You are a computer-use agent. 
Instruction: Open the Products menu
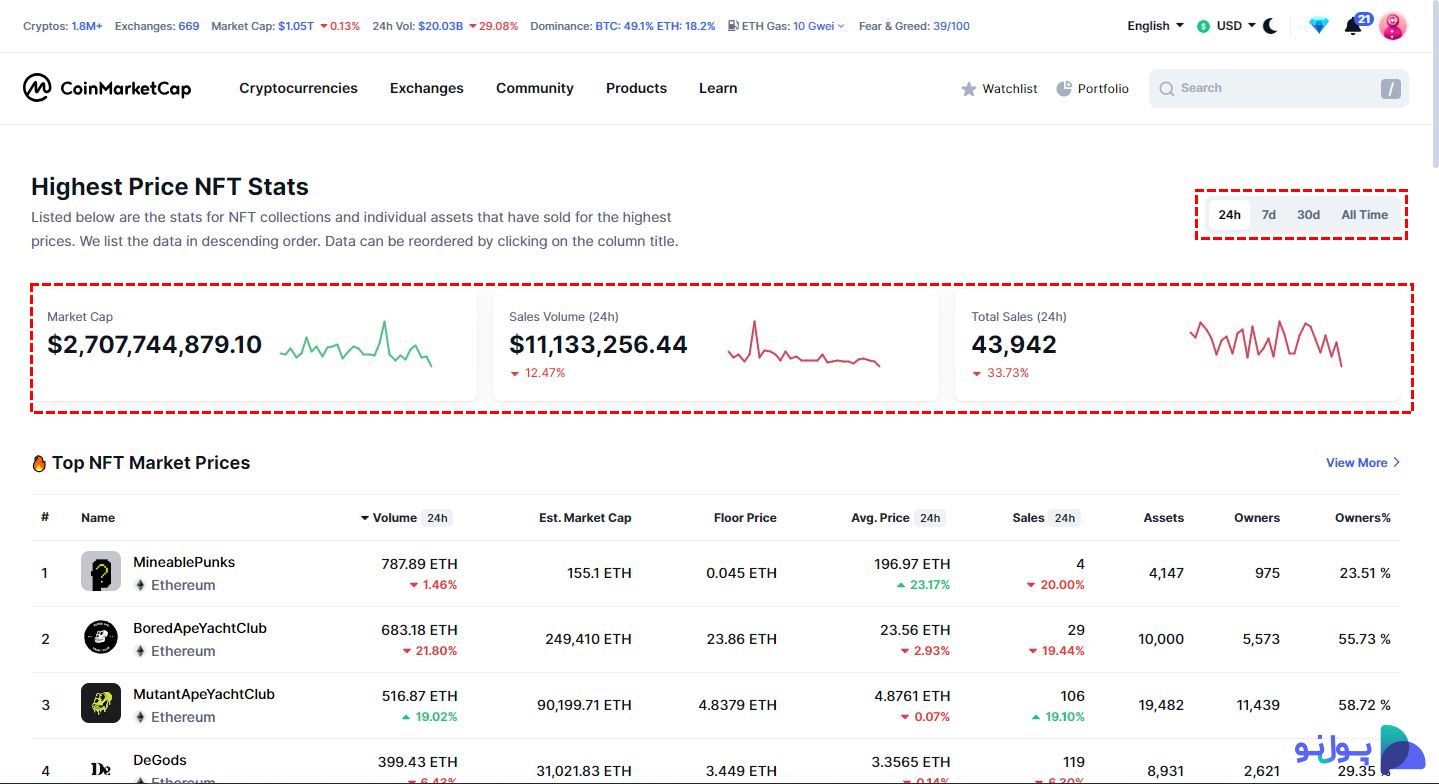pos(636,88)
